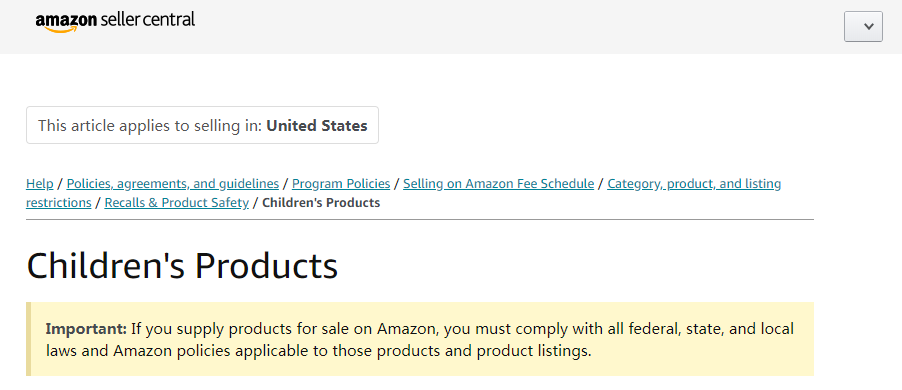902x390 pixels.
Task: Click the bold United States text
Action: (317, 125)
